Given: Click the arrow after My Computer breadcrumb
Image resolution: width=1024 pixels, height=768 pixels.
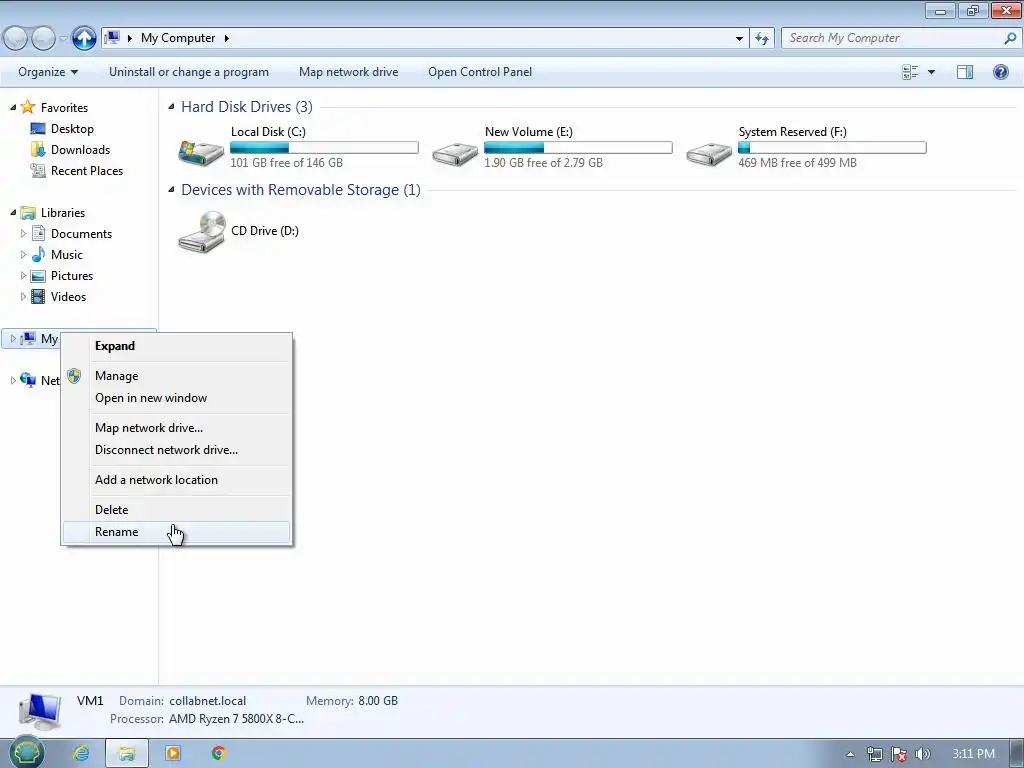Looking at the screenshot, I should [227, 39].
